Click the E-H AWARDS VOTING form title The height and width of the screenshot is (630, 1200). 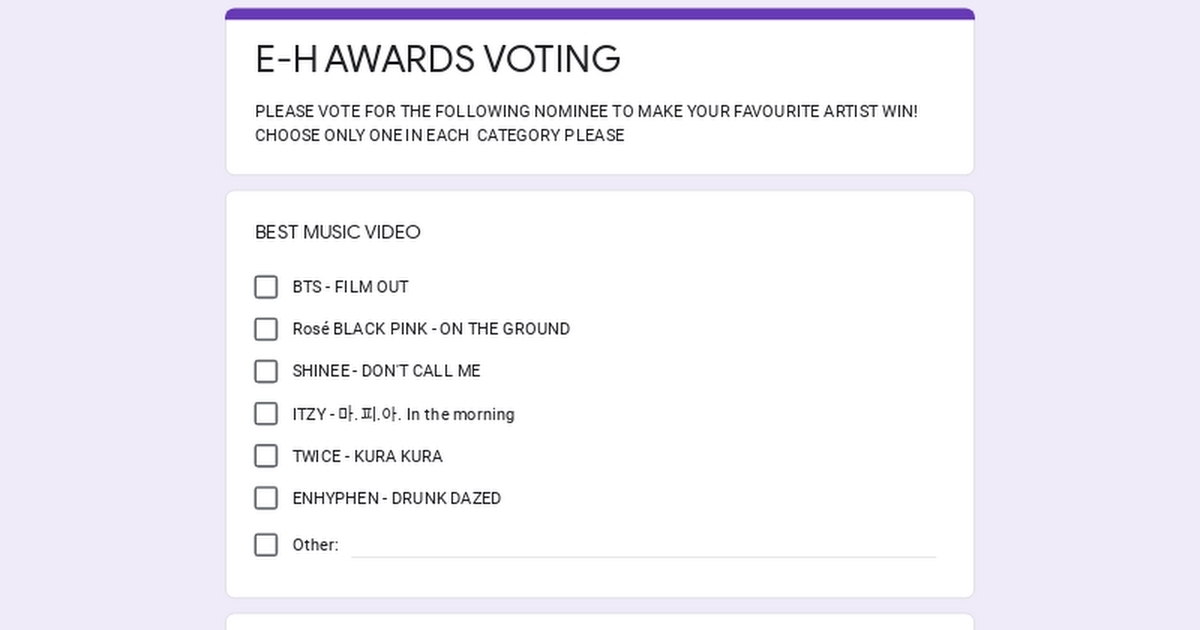(438, 59)
